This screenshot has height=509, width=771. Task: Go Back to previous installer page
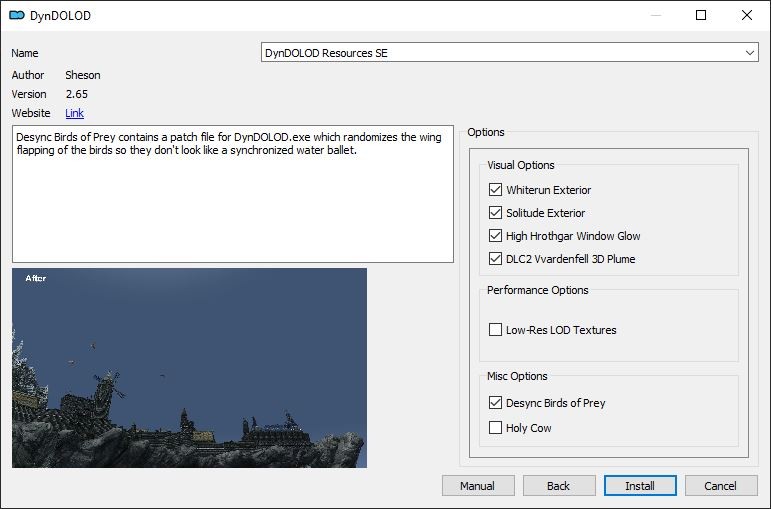[559, 486]
